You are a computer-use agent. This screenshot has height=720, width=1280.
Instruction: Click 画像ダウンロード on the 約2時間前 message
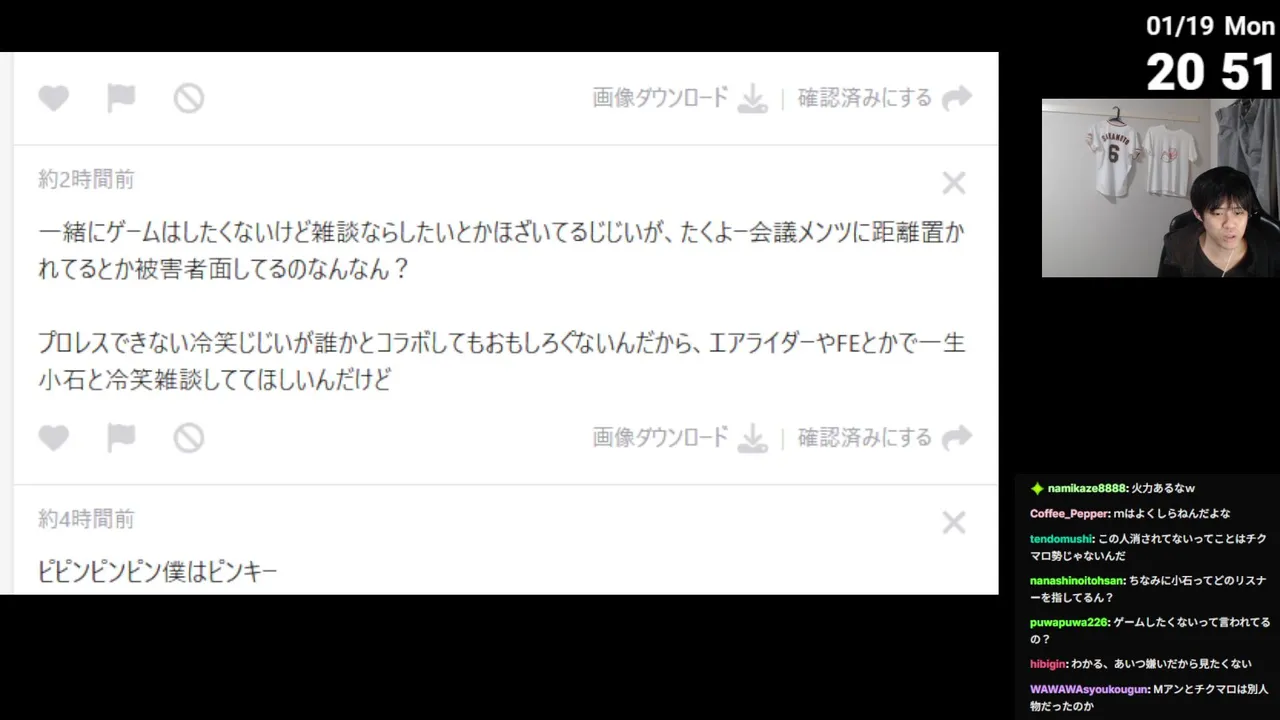pyautogui.click(x=661, y=438)
